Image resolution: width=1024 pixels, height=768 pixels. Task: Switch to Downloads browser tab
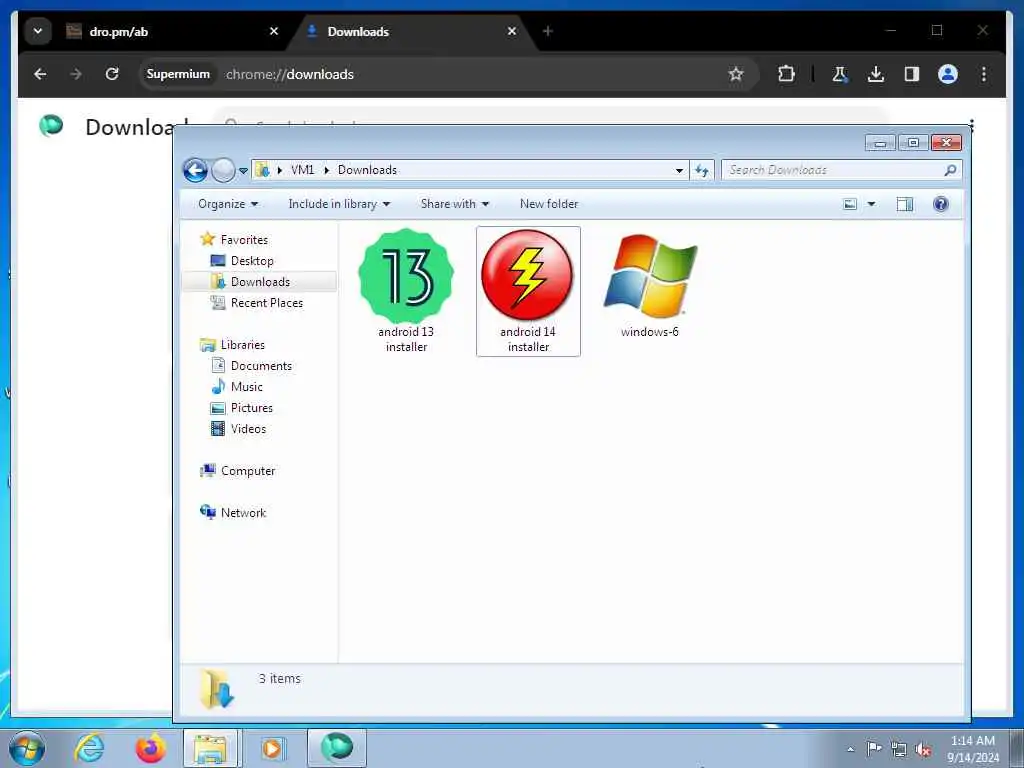pyautogui.click(x=410, y=31)
